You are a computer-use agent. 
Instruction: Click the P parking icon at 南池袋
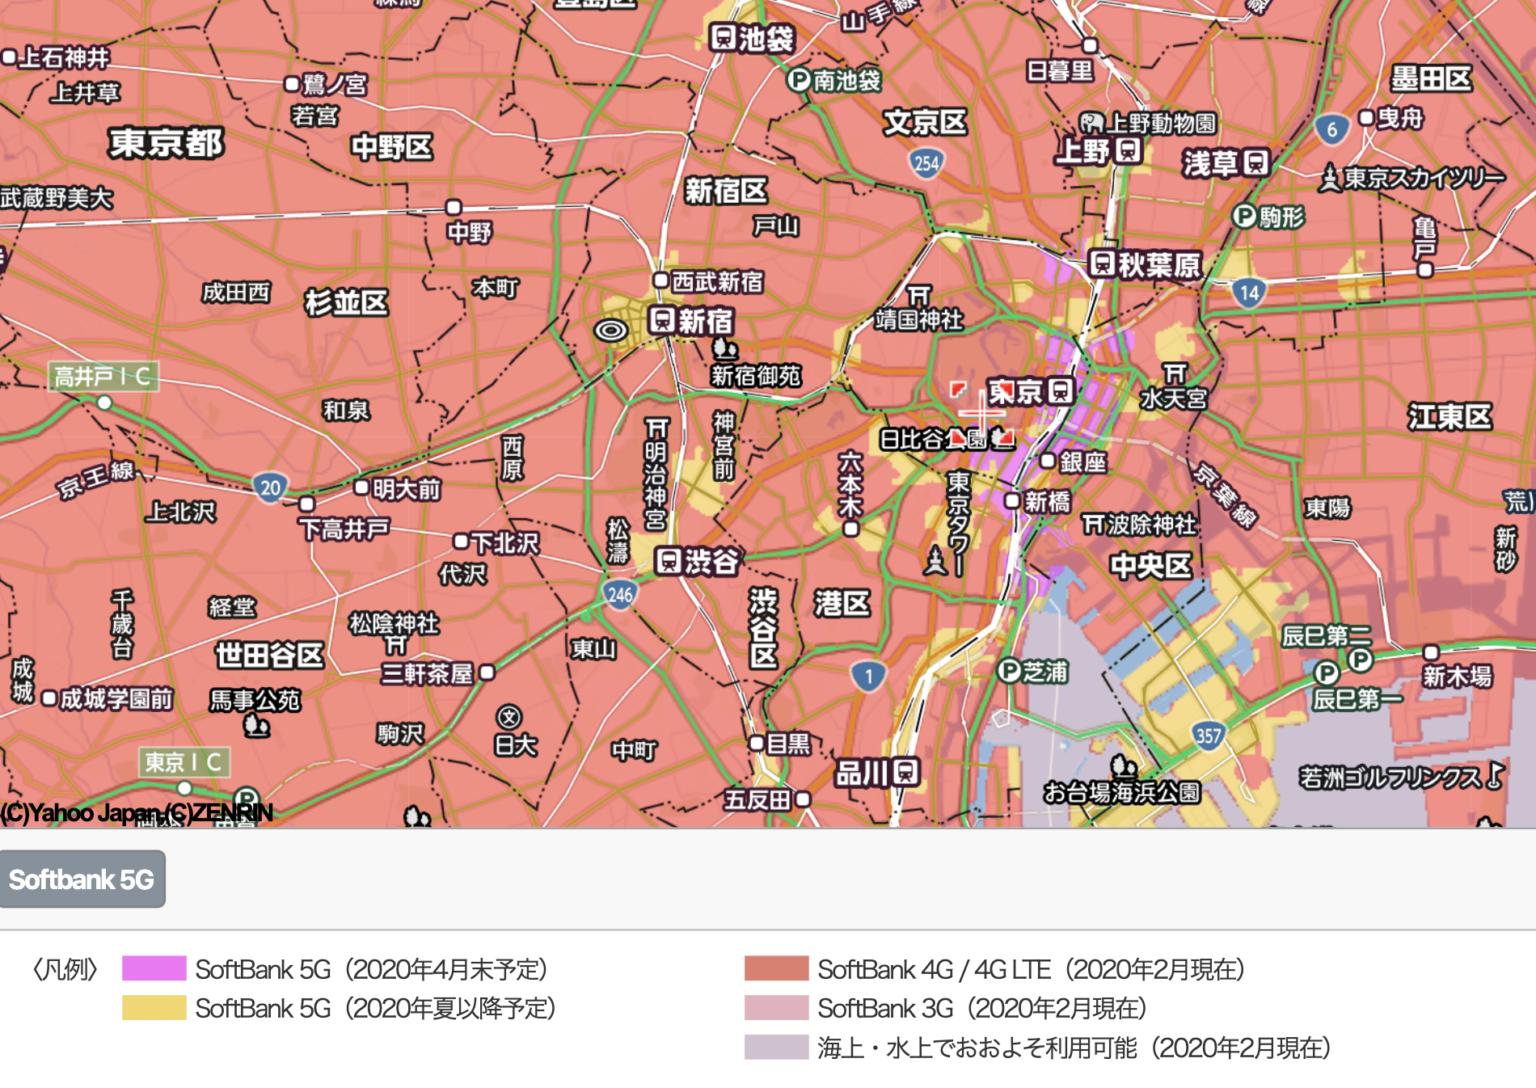click(799, 82)
